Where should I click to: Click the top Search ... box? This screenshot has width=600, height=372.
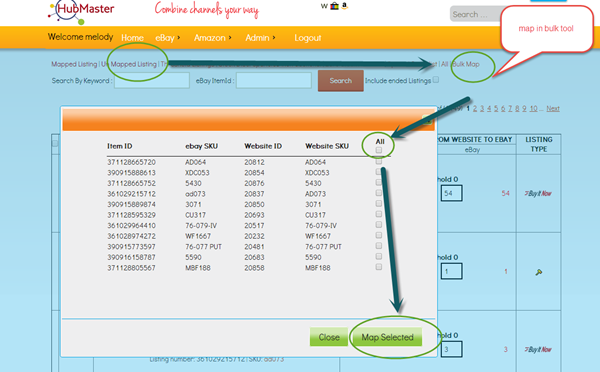click(476, 14)
